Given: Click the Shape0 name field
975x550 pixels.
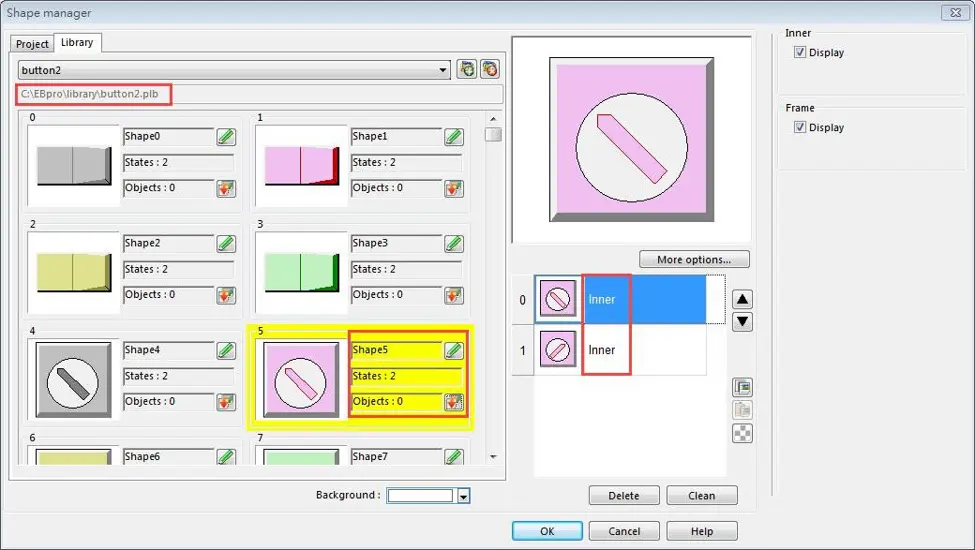Looking at the screenshot, I should pos(169,136).
